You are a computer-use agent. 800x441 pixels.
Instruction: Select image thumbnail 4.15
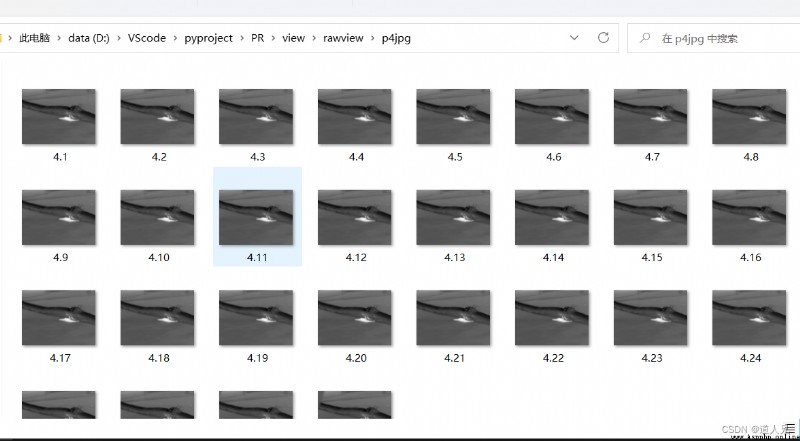click(651, 217)
